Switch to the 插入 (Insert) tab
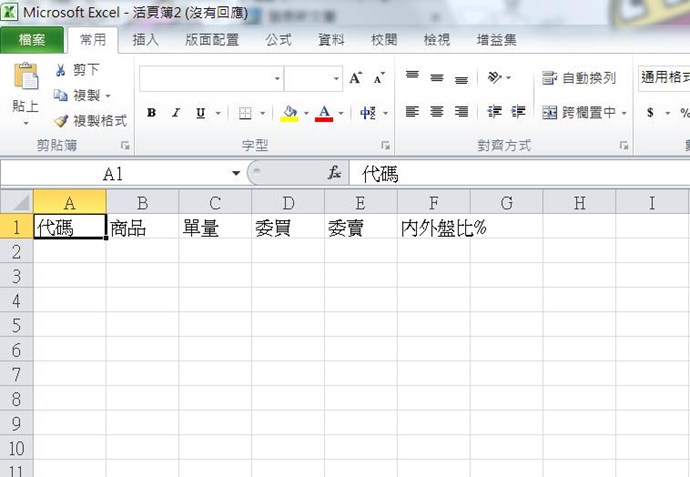Viewport: 690px width, 477px height. 146,40
